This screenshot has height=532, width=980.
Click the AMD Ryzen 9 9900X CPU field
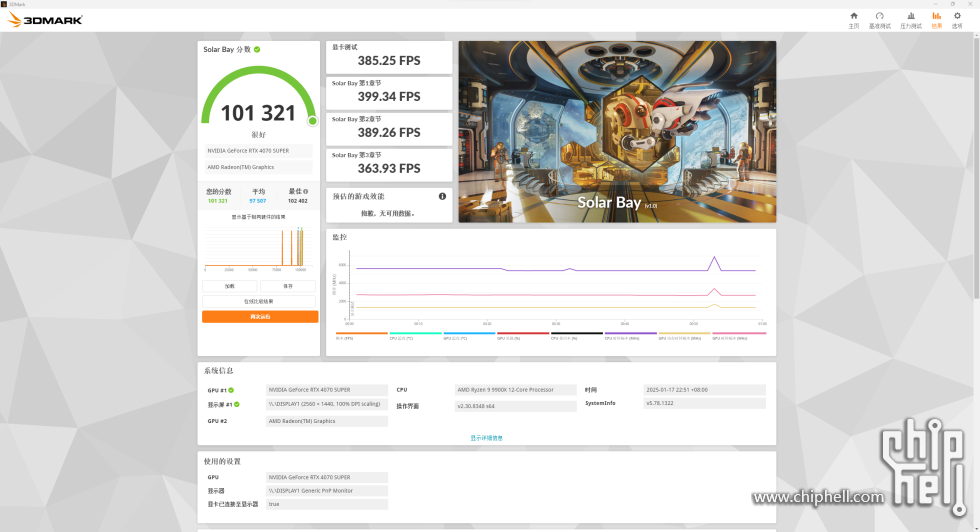[516, 390]
